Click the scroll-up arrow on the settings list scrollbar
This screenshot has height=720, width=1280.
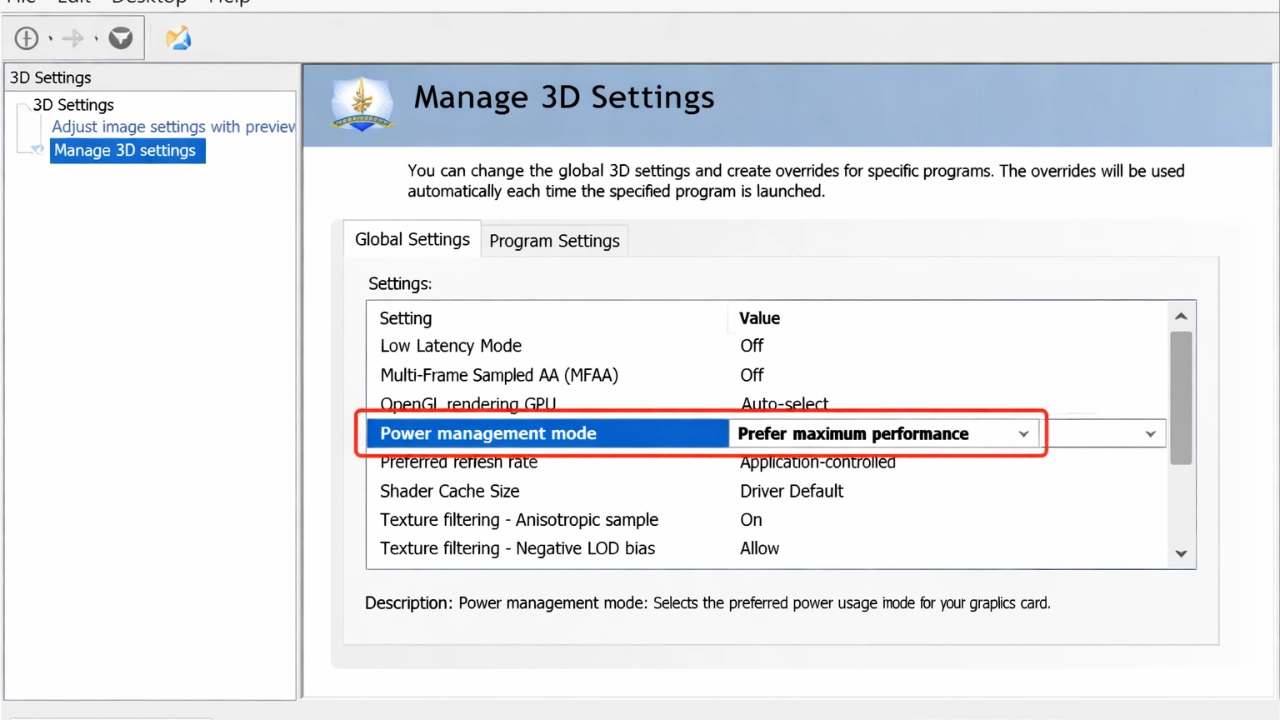pos(1180,315)
